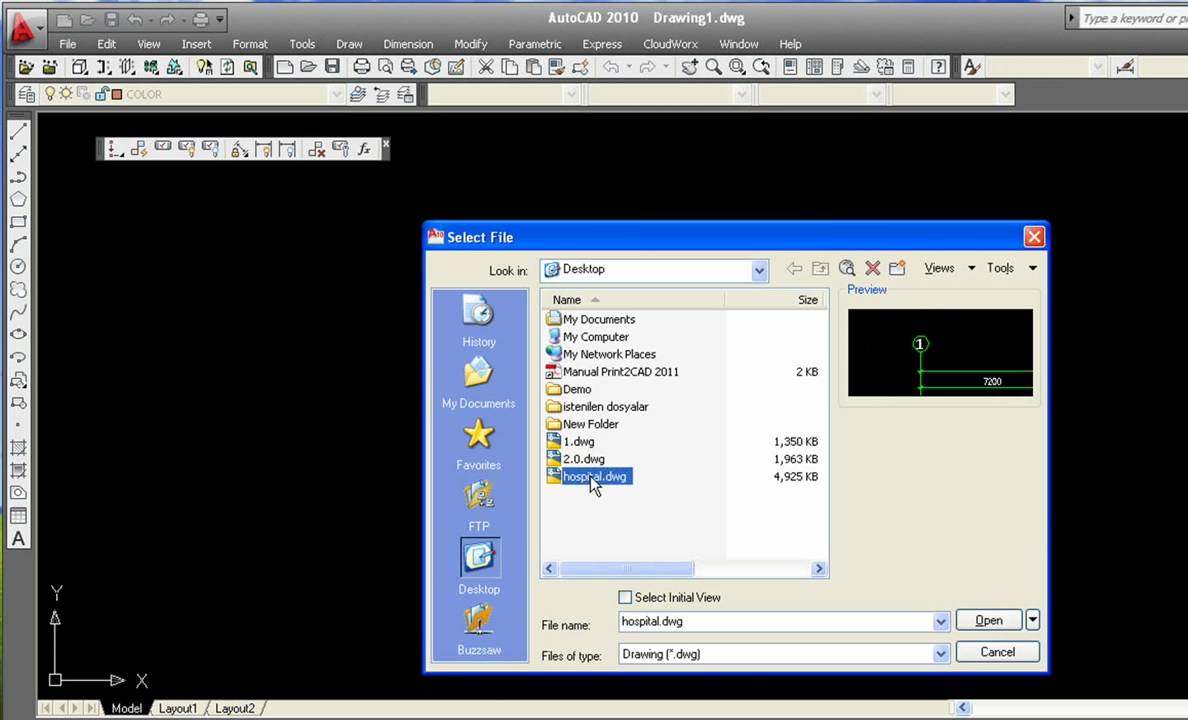Click the My Documents places bar icon

(479, 383)
